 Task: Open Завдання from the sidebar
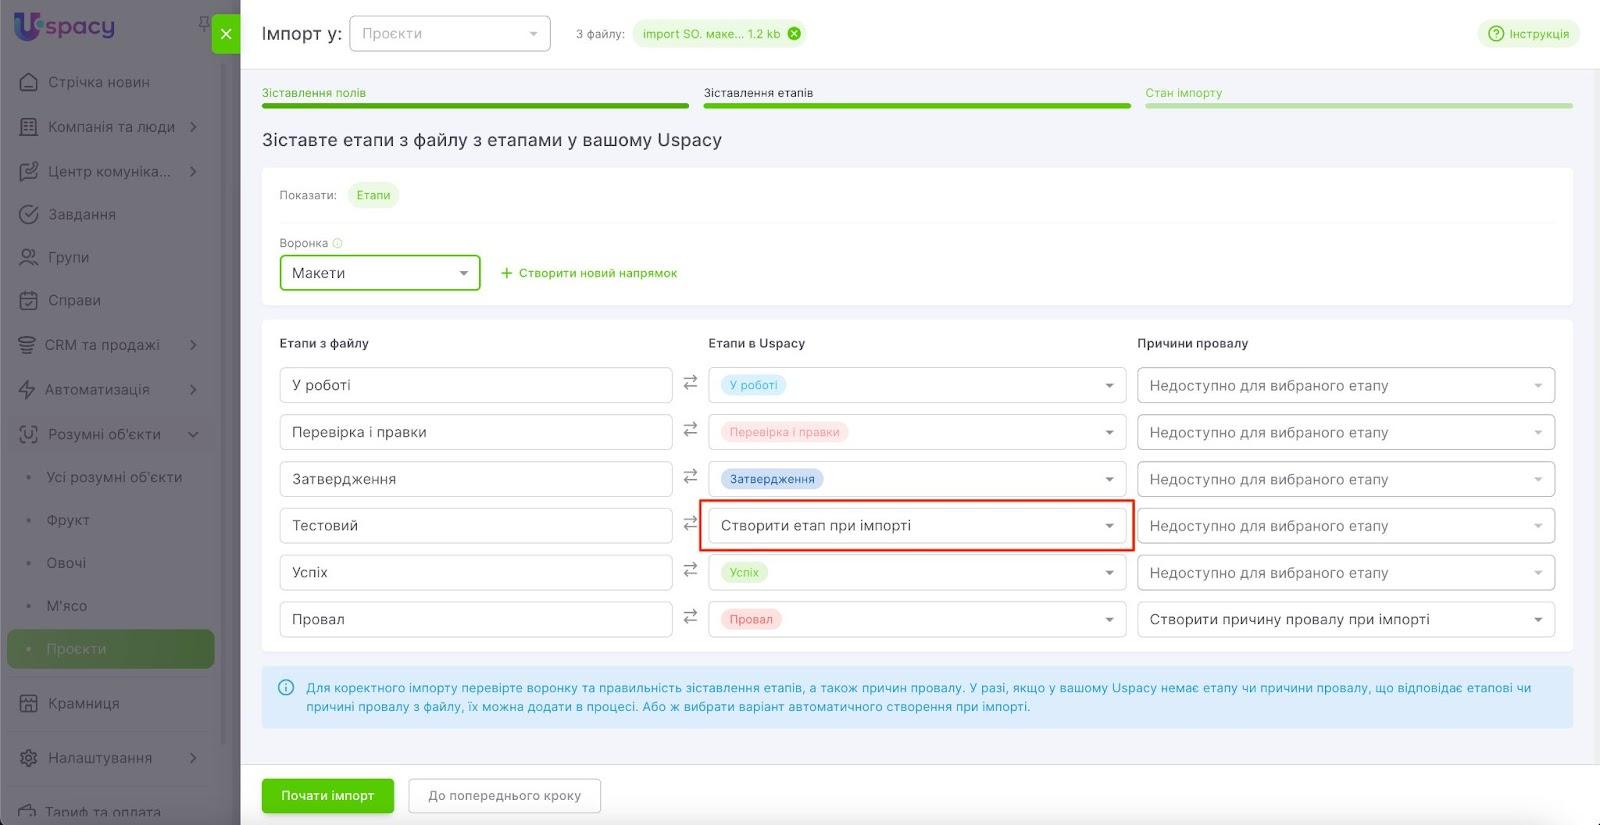pyautogui.click(x=82, y=214)
